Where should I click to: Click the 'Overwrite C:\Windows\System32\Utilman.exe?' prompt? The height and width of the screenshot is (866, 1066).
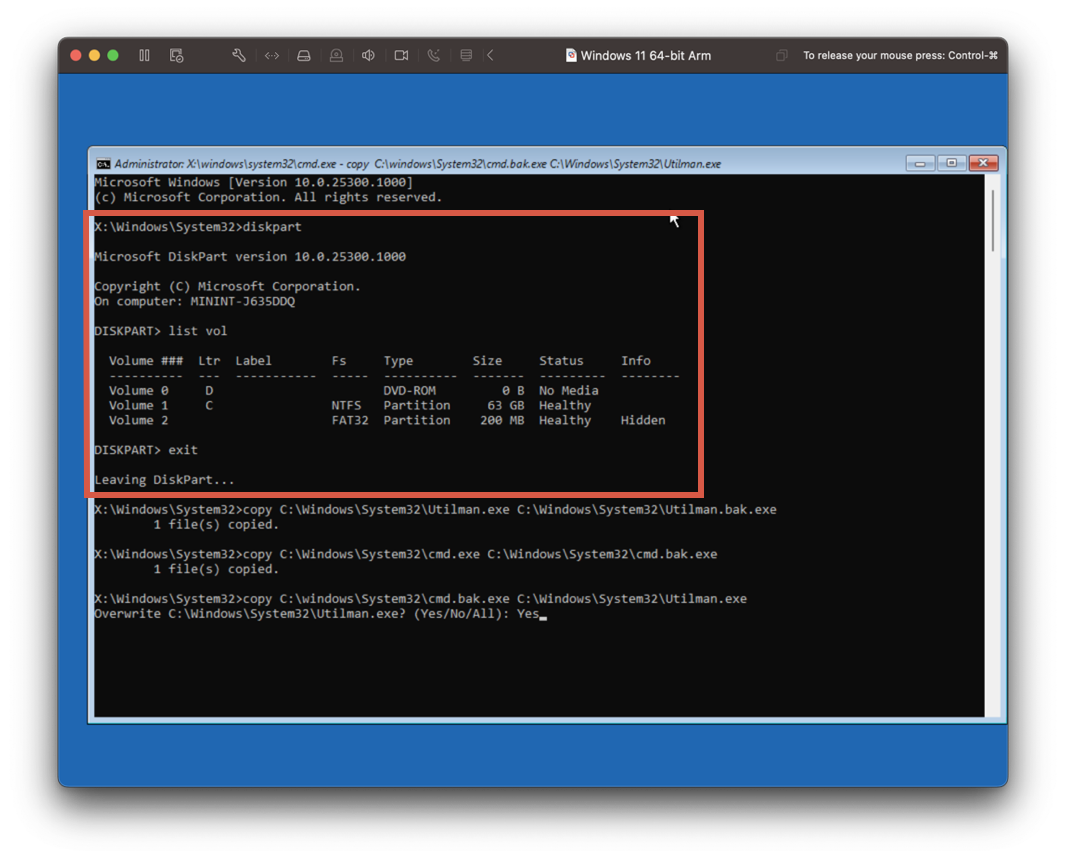[x=250, y=614]
